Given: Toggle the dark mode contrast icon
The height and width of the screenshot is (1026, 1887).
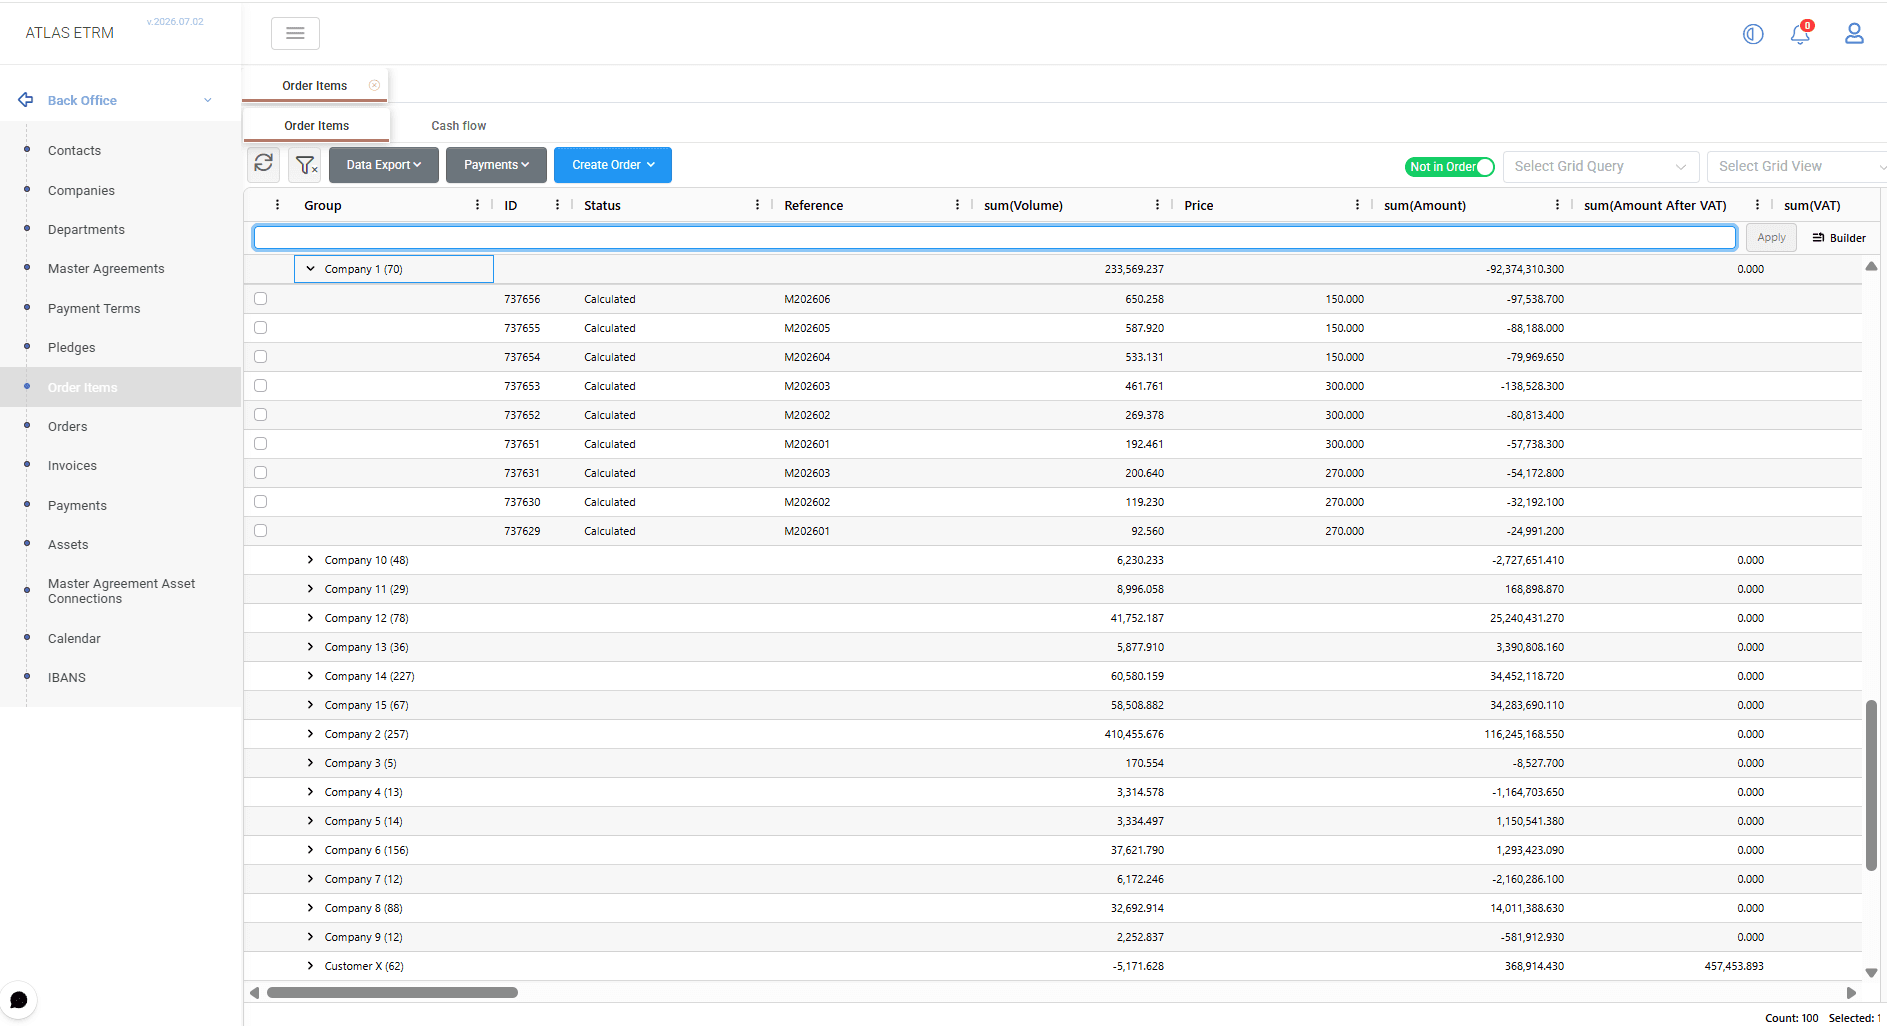Looking at the screenshot, I should click(x=1753, y=34).
